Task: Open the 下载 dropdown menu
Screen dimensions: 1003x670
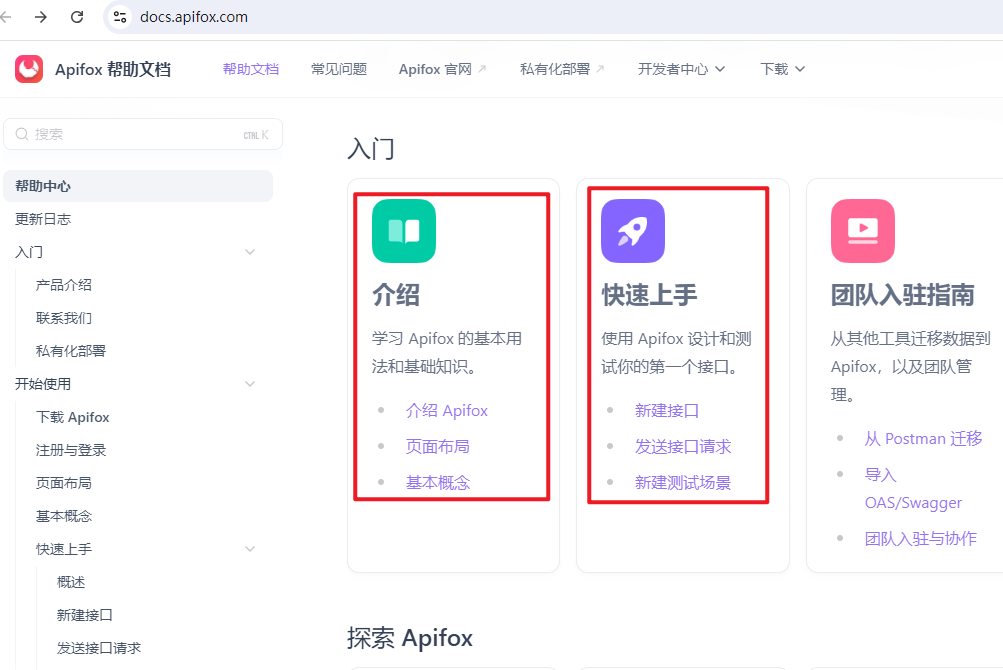Action: pos(782,69)
